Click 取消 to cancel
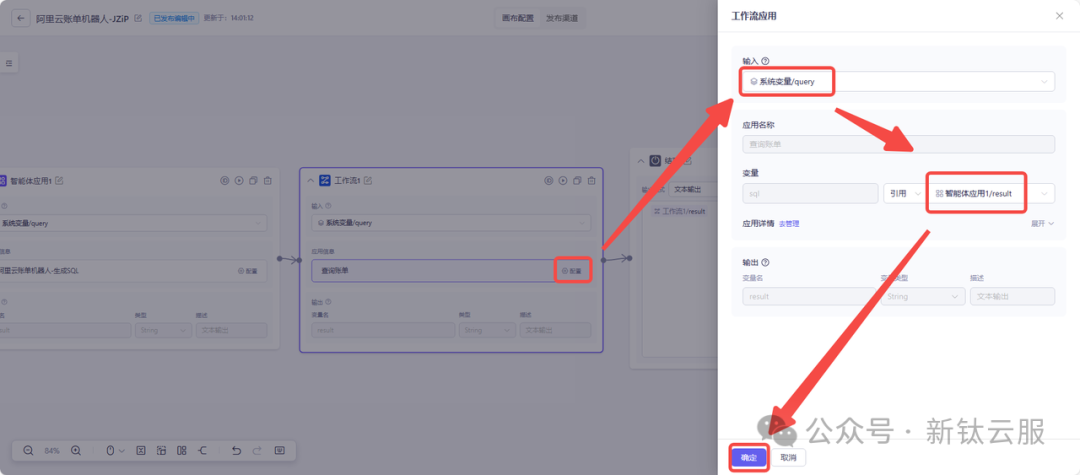This screenshot has width=1080, height=475. coord(789,457)
